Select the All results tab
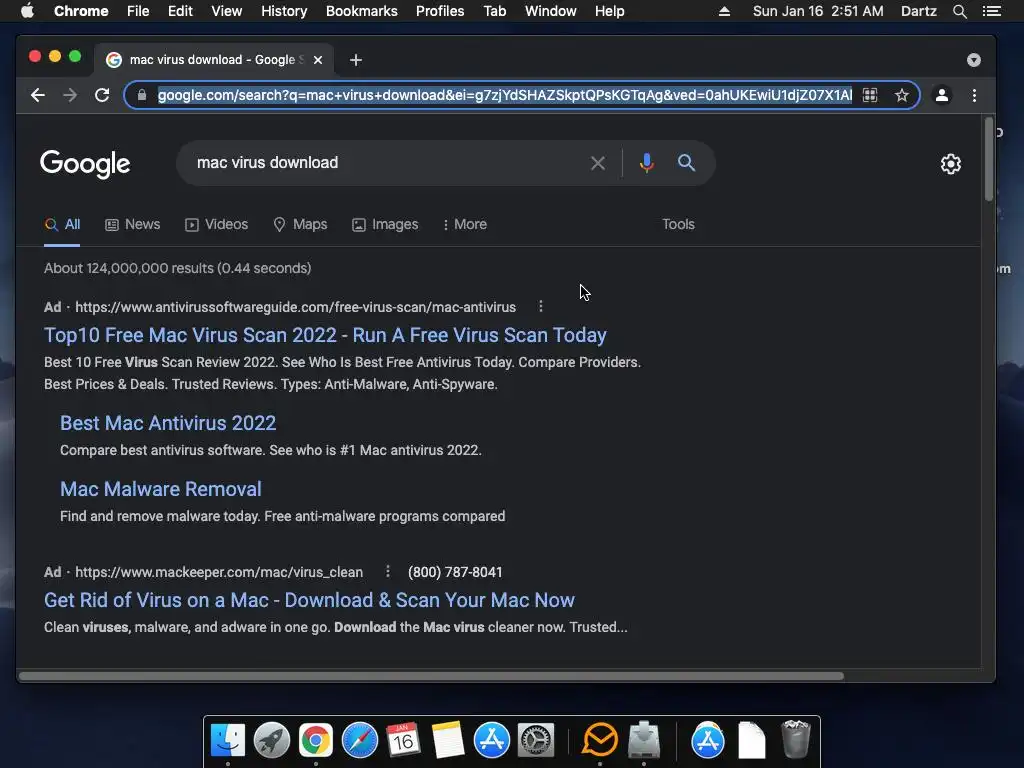The height and width of the screenshot is (768, 1024). coord(62,225)
